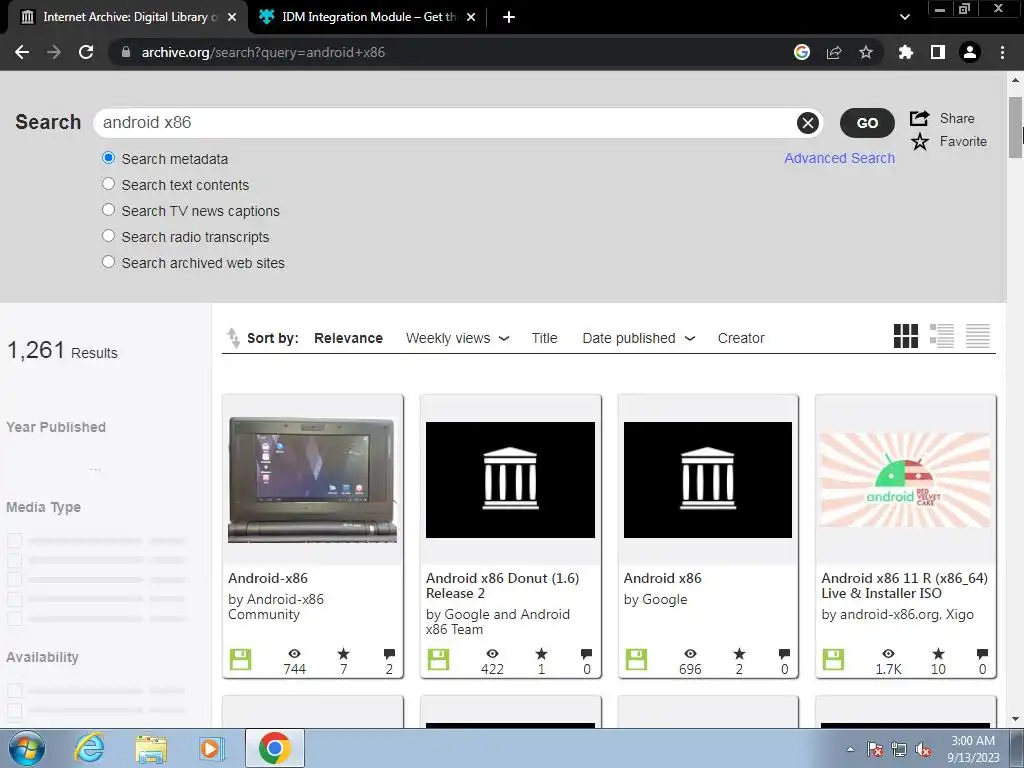Open Windows Start menu
Screen dimensions: 1024x768
[x=27, y=748]
